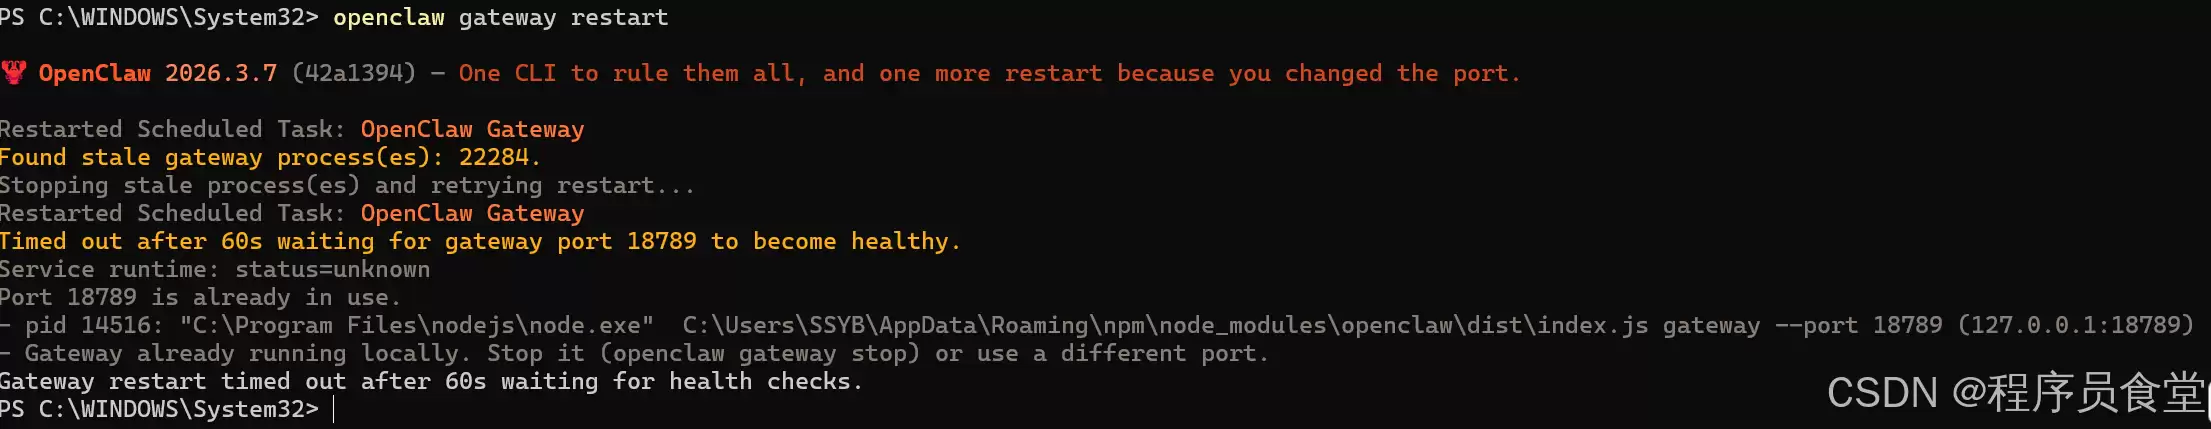Click the stale process ID 22284
Screen dimensions: 2211x429
coord(494,157)
